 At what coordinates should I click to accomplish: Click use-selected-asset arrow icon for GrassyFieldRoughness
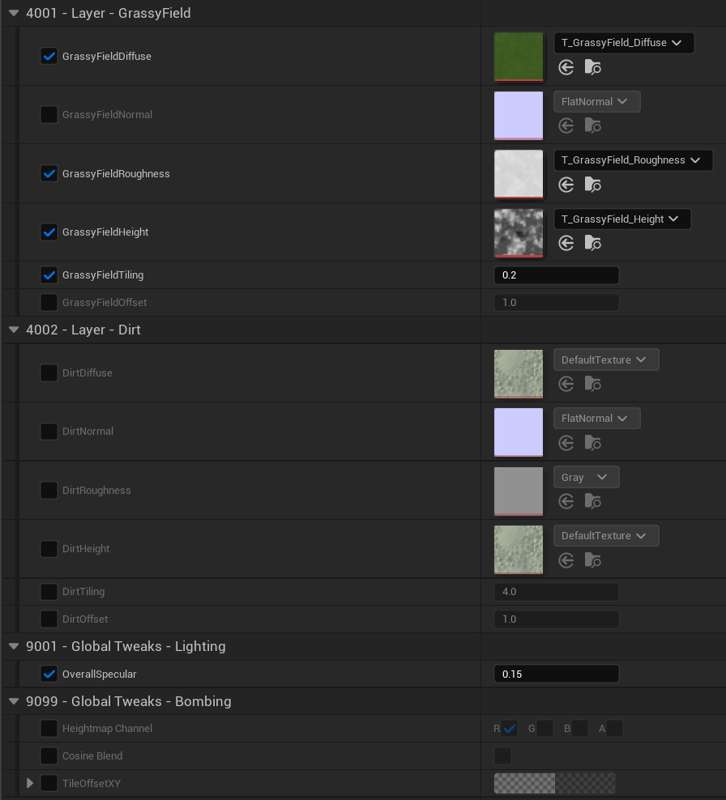[x=566, y=185]
